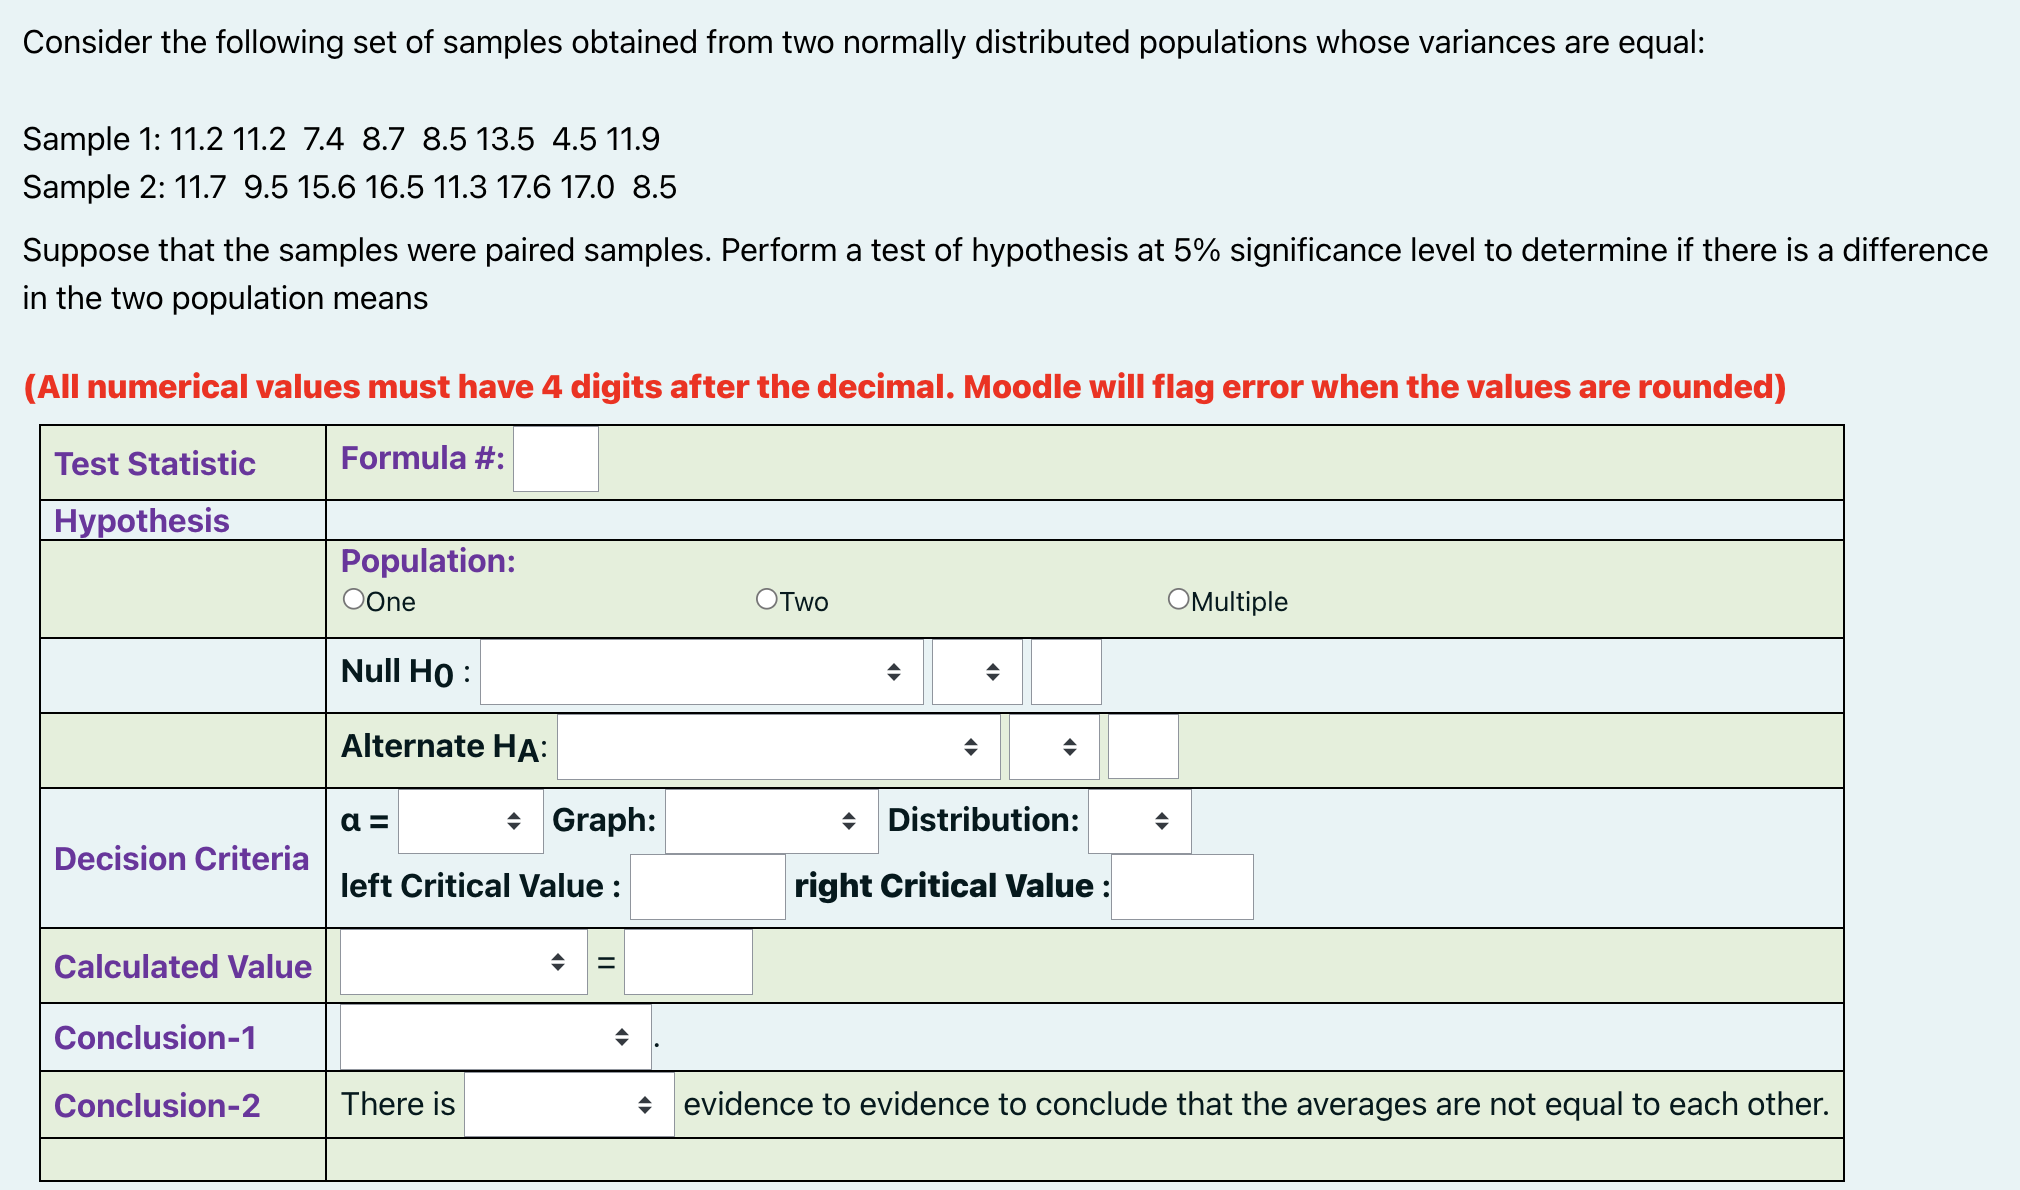The width and height of the screenshot is (2020, 1190).
Task: Click the Calculated Value number input box
Action: pos(688,962)
